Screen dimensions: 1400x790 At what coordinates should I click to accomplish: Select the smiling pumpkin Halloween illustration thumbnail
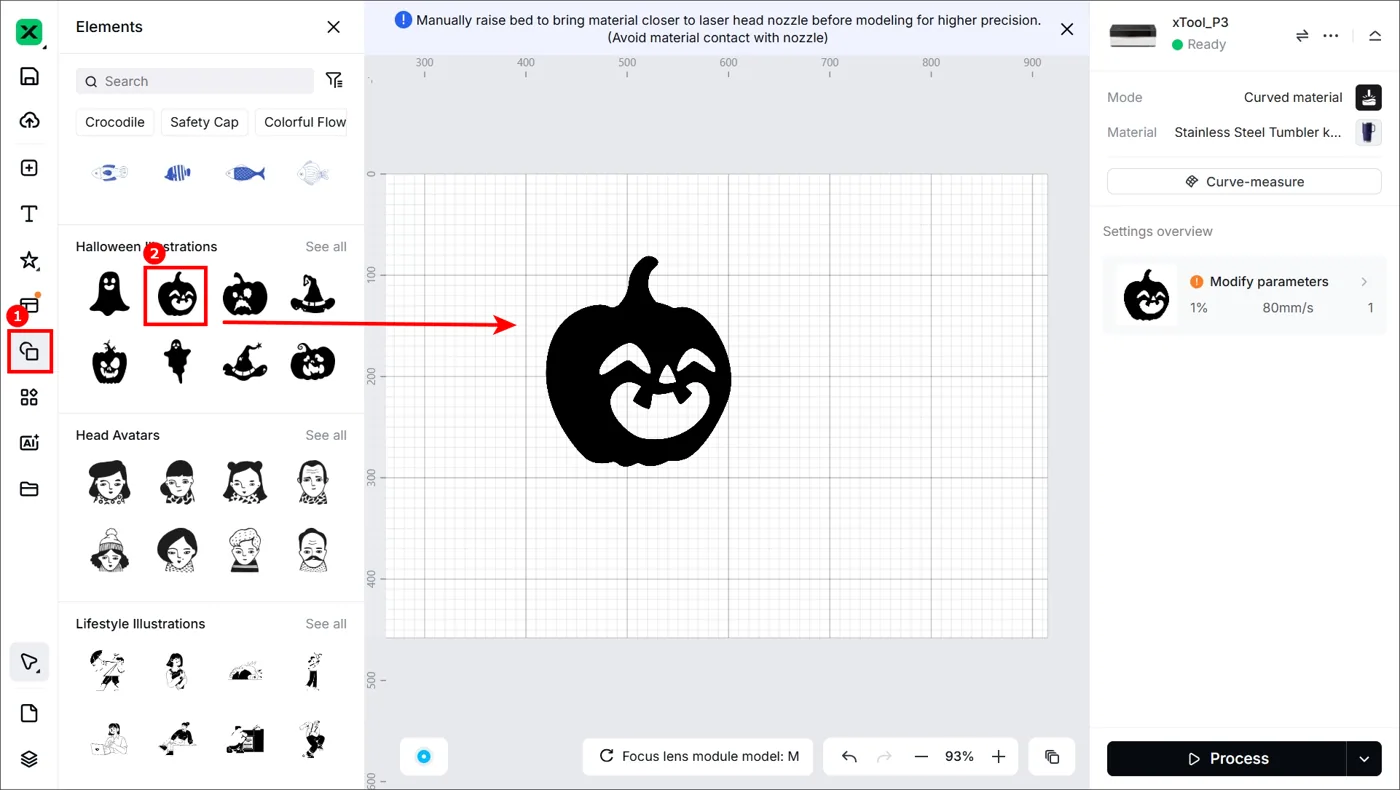click(x=177, y=295)
